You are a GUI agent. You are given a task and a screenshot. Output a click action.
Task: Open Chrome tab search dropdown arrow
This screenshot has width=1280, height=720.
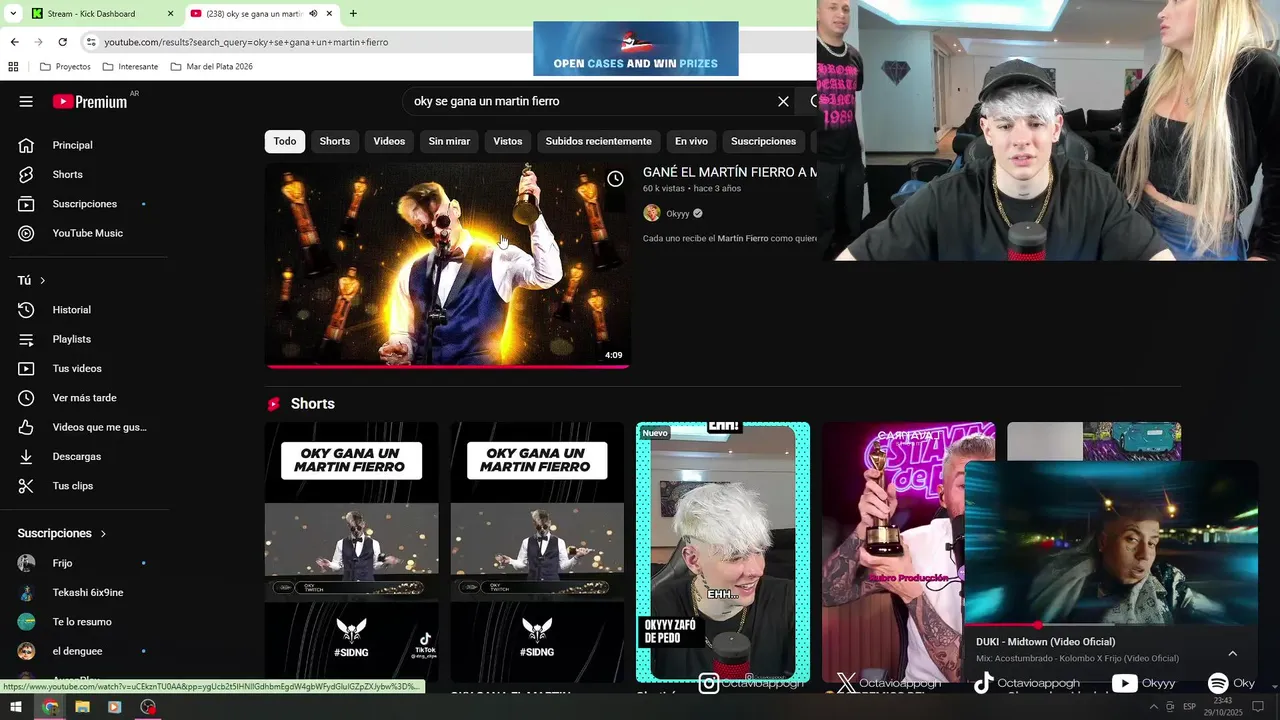click(13, 14)
